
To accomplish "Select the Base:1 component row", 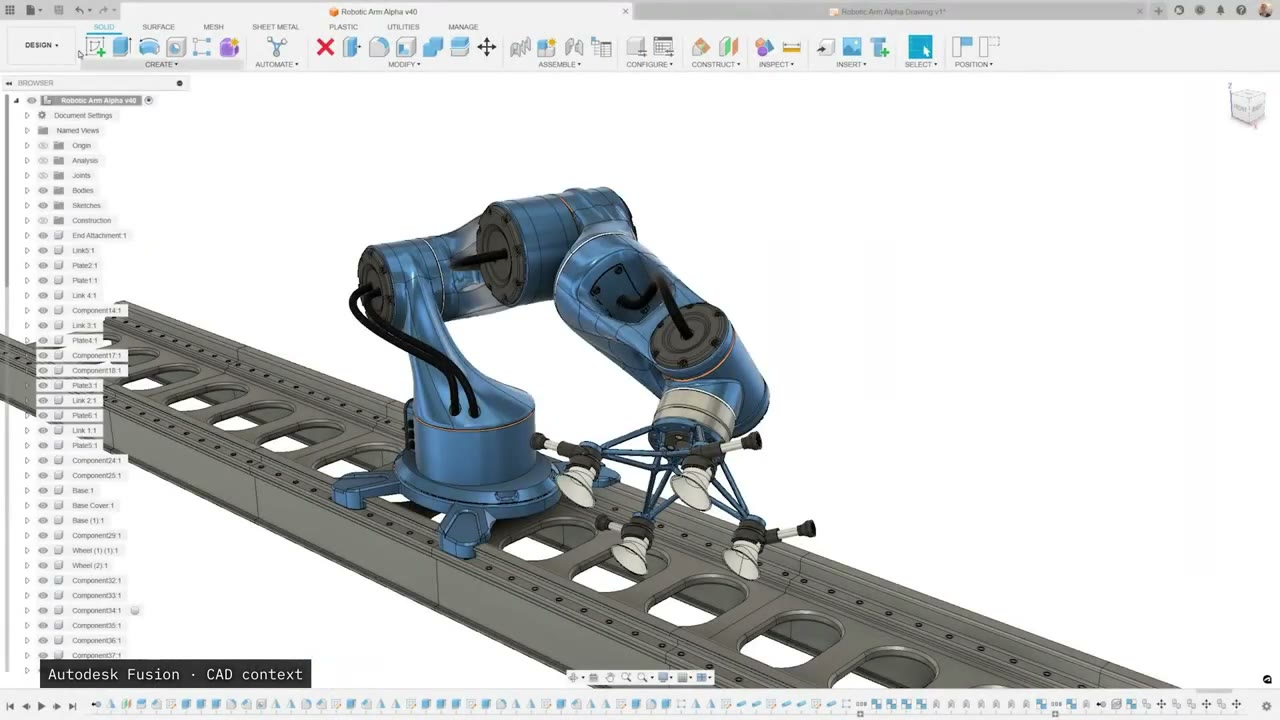I will [x=82, y=490].
